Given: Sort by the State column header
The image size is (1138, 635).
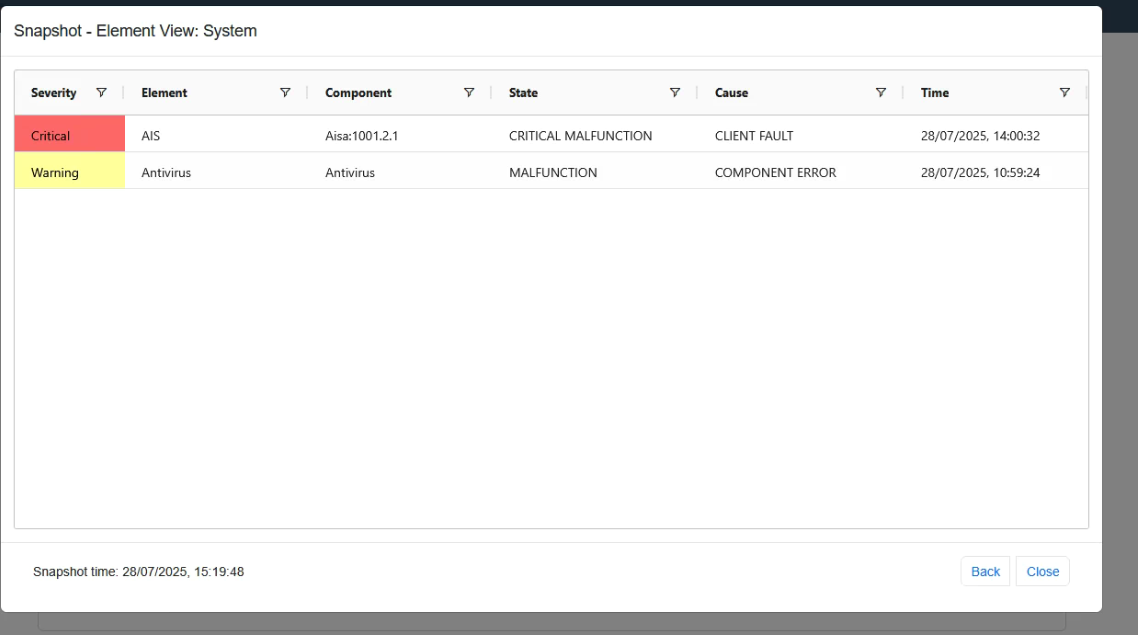Looking at the screenshot, I should click(523, 93).
